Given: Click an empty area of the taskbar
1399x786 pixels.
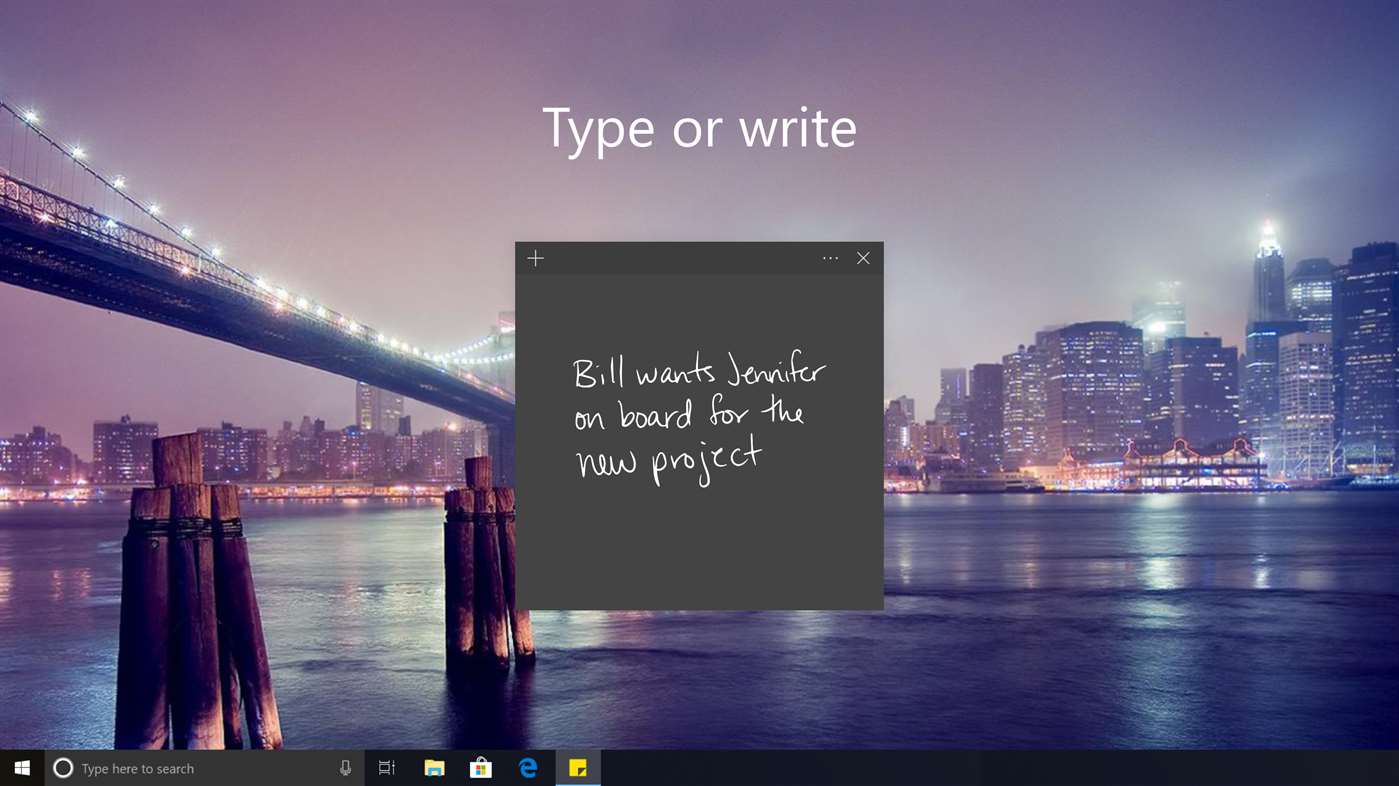Looking at the screenshot, I should (x=1000, y=768).
